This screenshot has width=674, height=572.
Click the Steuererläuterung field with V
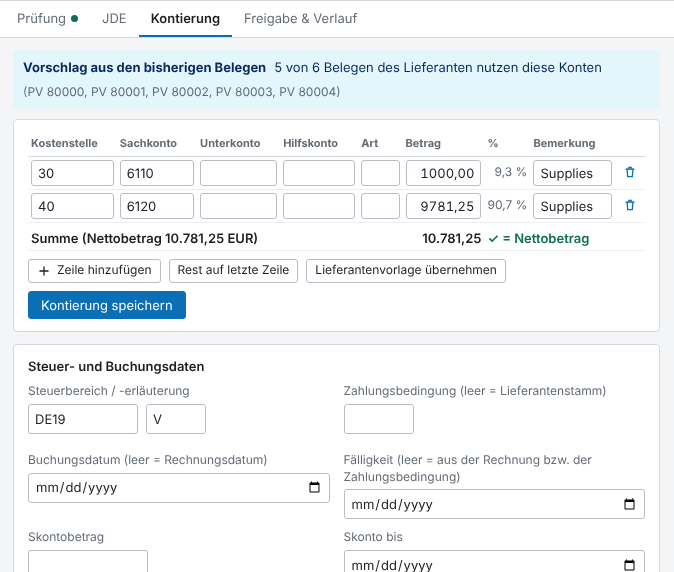176,419
